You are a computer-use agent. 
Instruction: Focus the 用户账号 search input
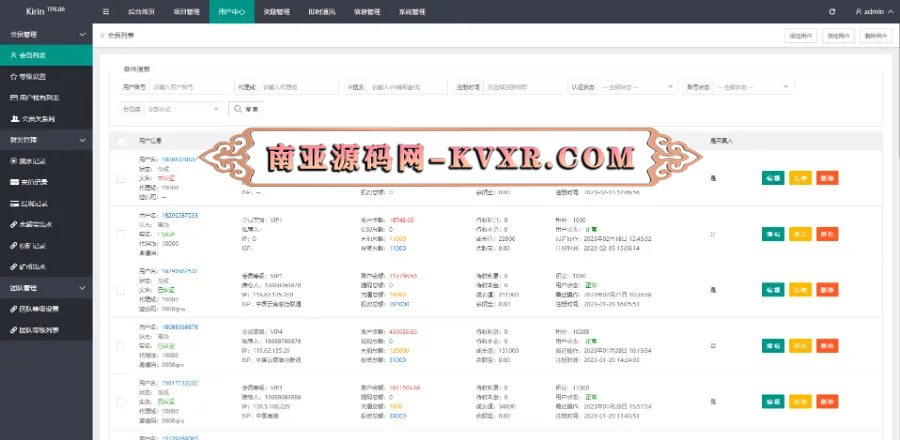pyautogui.click(x=189, y=87)
